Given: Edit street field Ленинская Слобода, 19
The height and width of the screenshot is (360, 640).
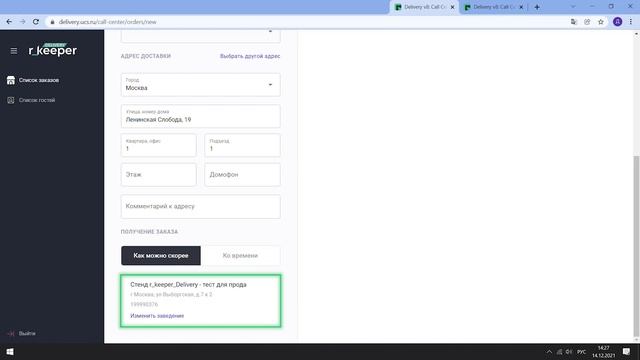Looking at the screenshot, I should click(200, 116).
